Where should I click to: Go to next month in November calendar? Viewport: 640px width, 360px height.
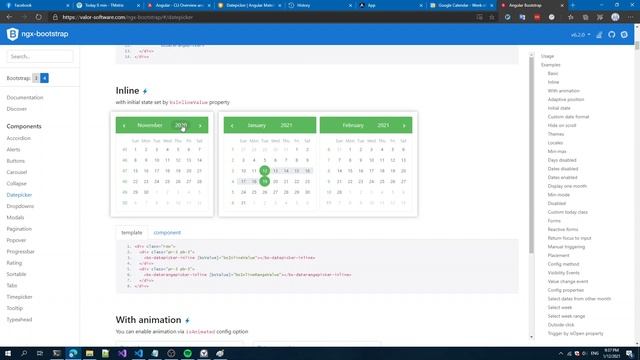(200, 126)
